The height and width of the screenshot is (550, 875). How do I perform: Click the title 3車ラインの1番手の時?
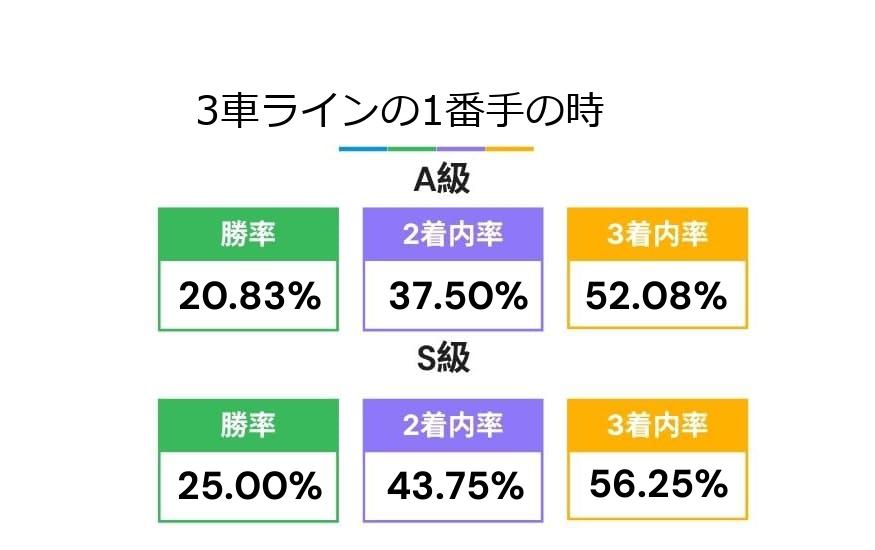(400, 112)
